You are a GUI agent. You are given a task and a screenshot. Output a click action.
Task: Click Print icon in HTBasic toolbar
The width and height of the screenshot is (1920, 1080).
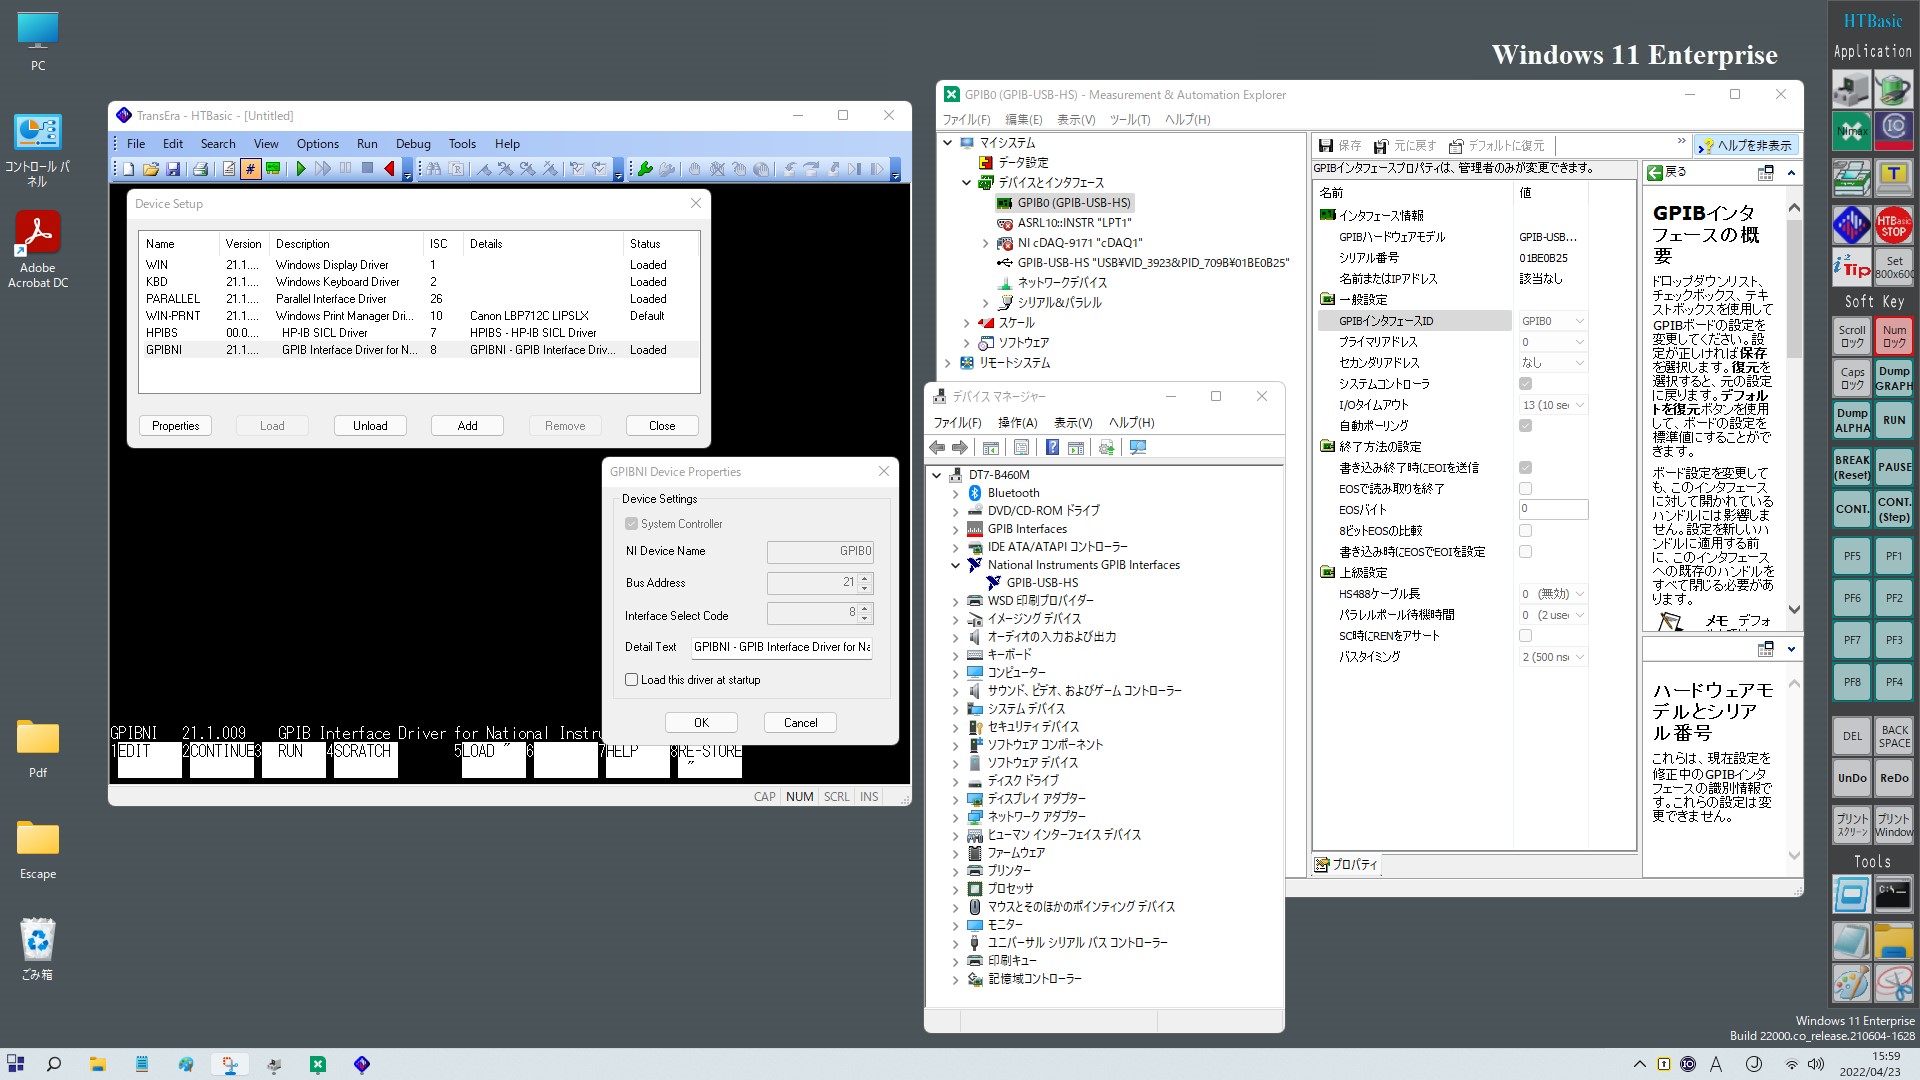coord(200,169)
